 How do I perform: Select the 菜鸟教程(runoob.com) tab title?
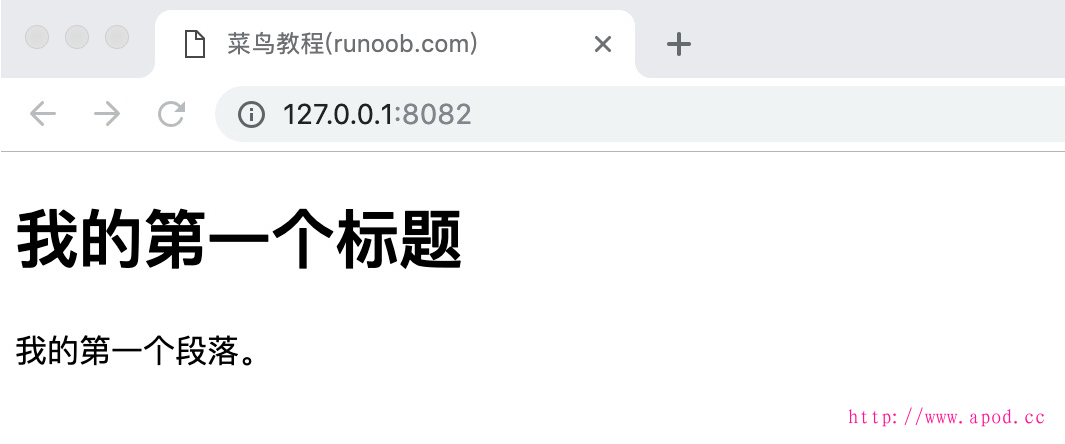pos(353,45)
